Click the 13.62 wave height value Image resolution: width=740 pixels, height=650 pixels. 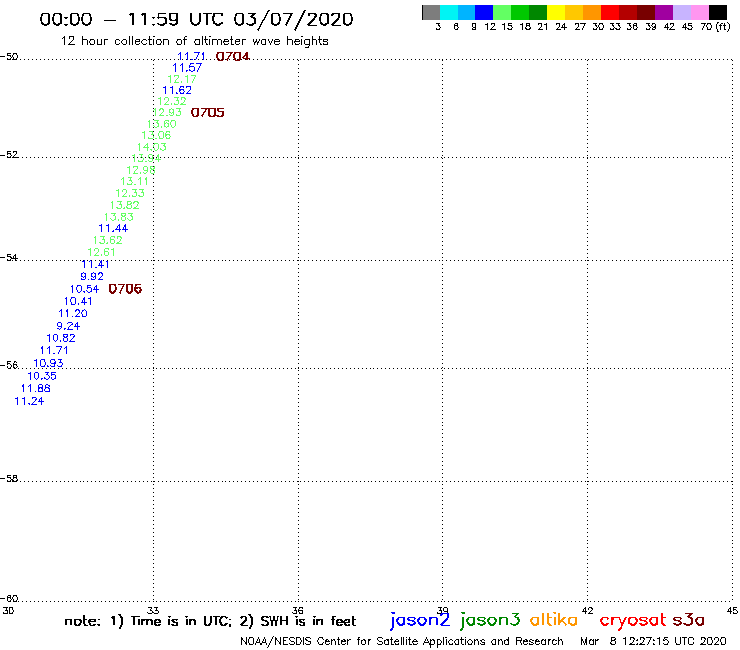click(108, 240)
